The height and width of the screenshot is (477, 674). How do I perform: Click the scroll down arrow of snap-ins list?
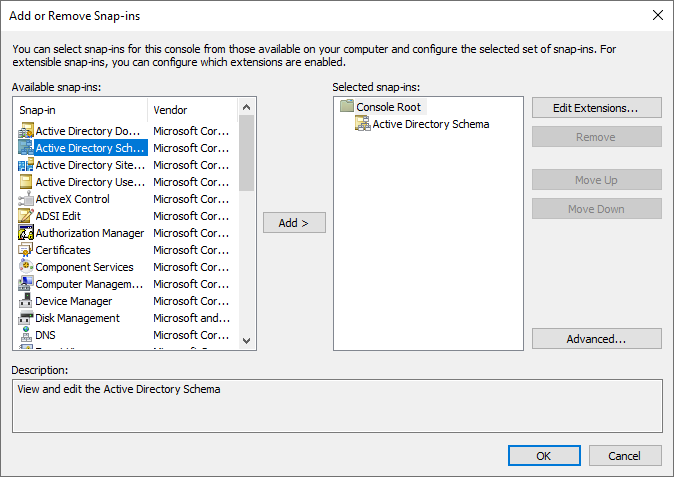(246, 341)
